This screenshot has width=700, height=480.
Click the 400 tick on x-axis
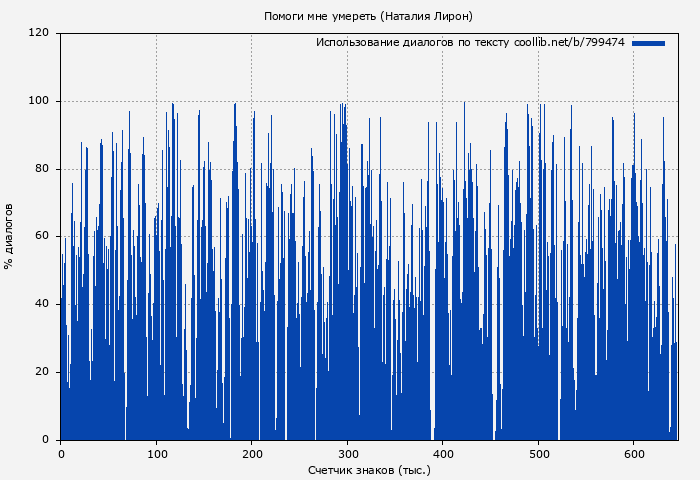(443, 454)
